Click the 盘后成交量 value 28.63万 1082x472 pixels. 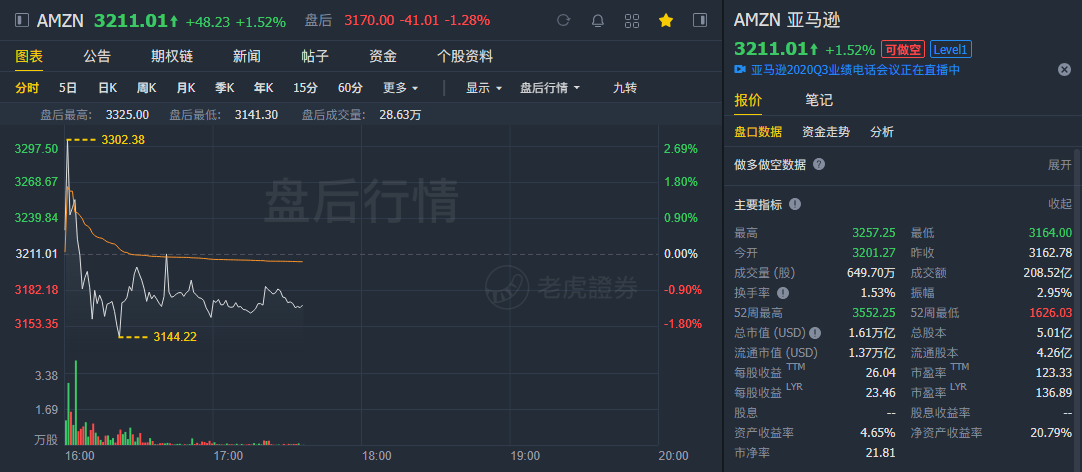click(x=400, y=115)
